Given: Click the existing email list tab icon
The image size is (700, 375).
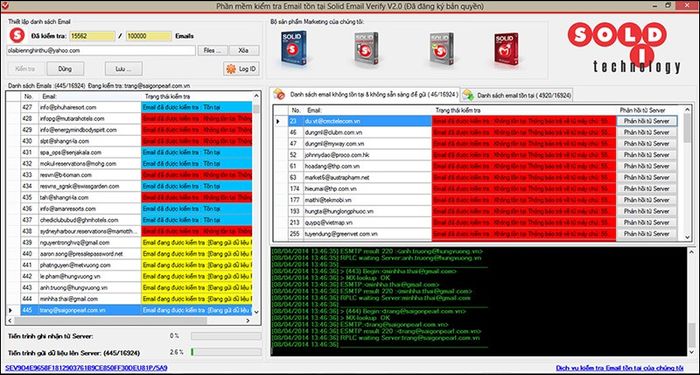Looking at the screenshot, I should pos(468,95).
